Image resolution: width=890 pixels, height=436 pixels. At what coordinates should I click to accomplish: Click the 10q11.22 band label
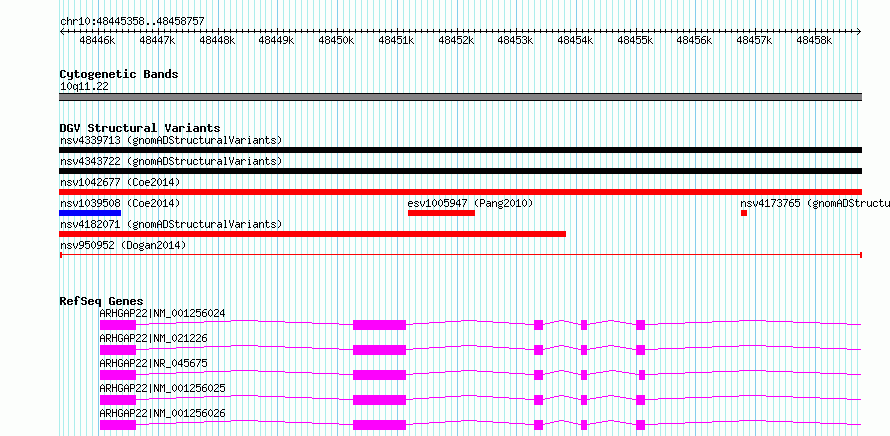click(x=85, y=87)
